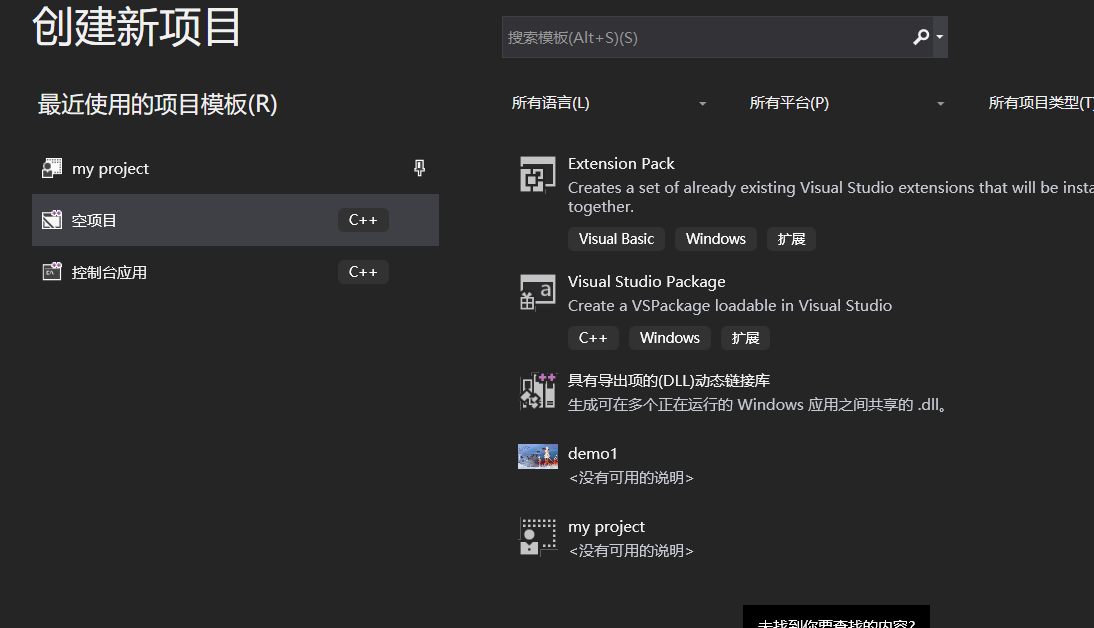Click the 扩展 tag under Visual Studio Package
Viewport: 1094px width, 628px height.
click(x=745, y=338)
